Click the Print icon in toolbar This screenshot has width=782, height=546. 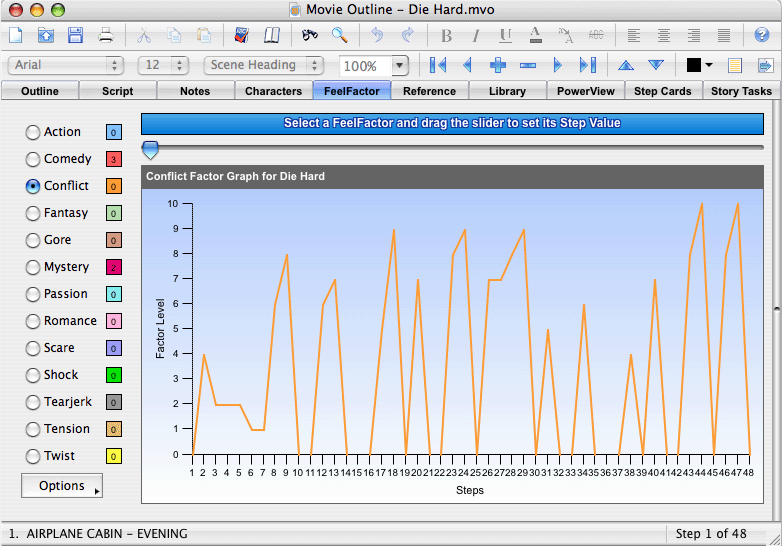tap(105, 36)
